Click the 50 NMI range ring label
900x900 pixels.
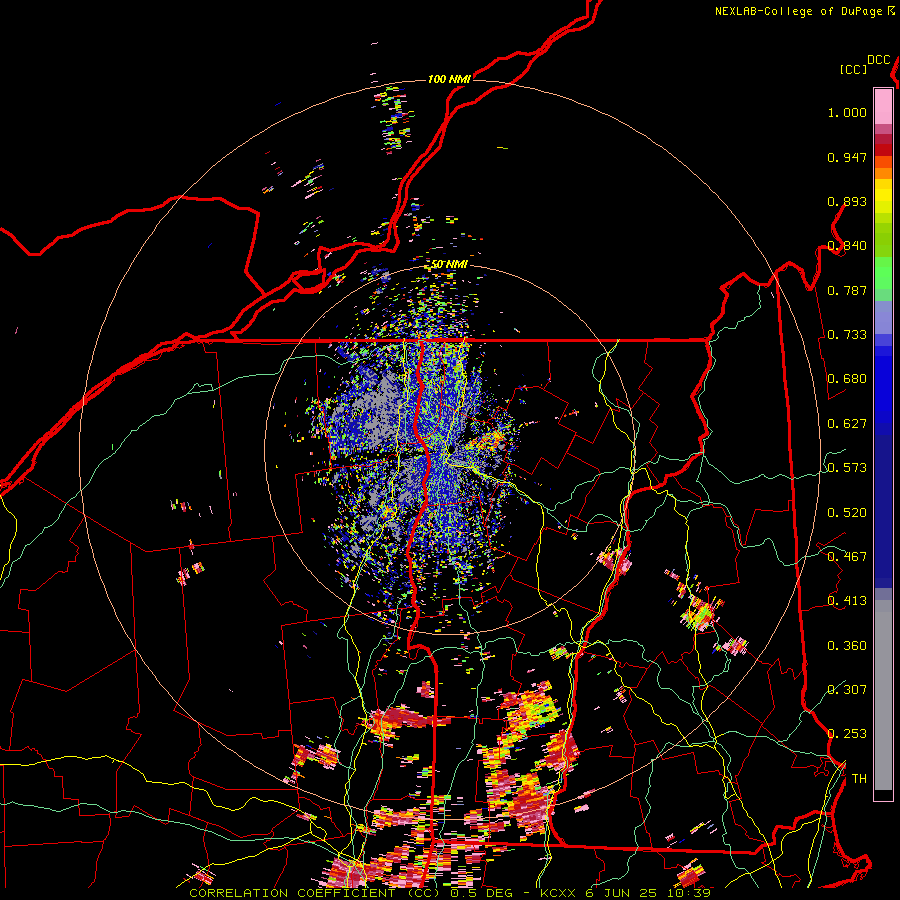pos(449,265)
